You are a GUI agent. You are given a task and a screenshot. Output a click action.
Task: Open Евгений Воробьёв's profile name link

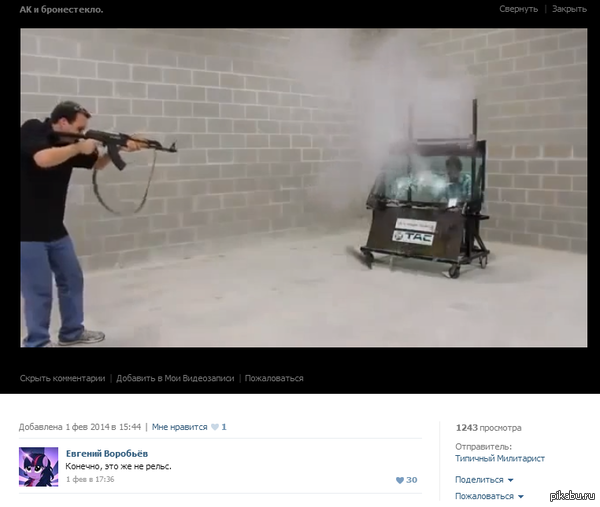click(x=106, y=453)
